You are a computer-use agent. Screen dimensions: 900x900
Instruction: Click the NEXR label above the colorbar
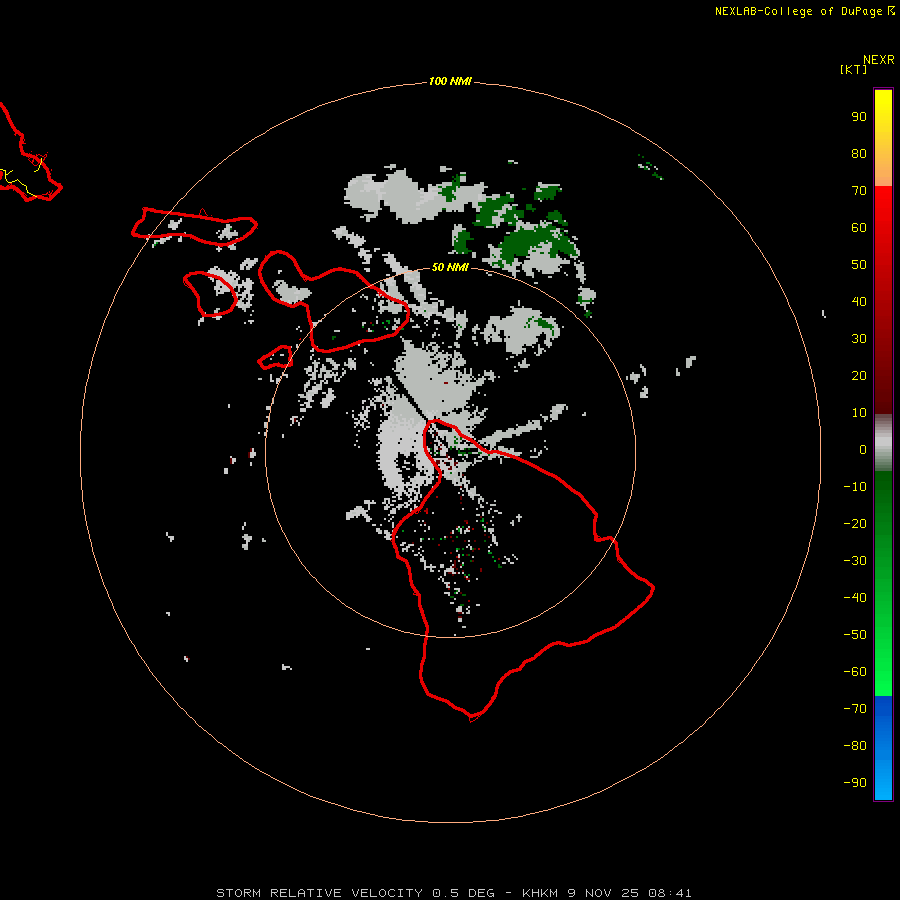point(879,60)
